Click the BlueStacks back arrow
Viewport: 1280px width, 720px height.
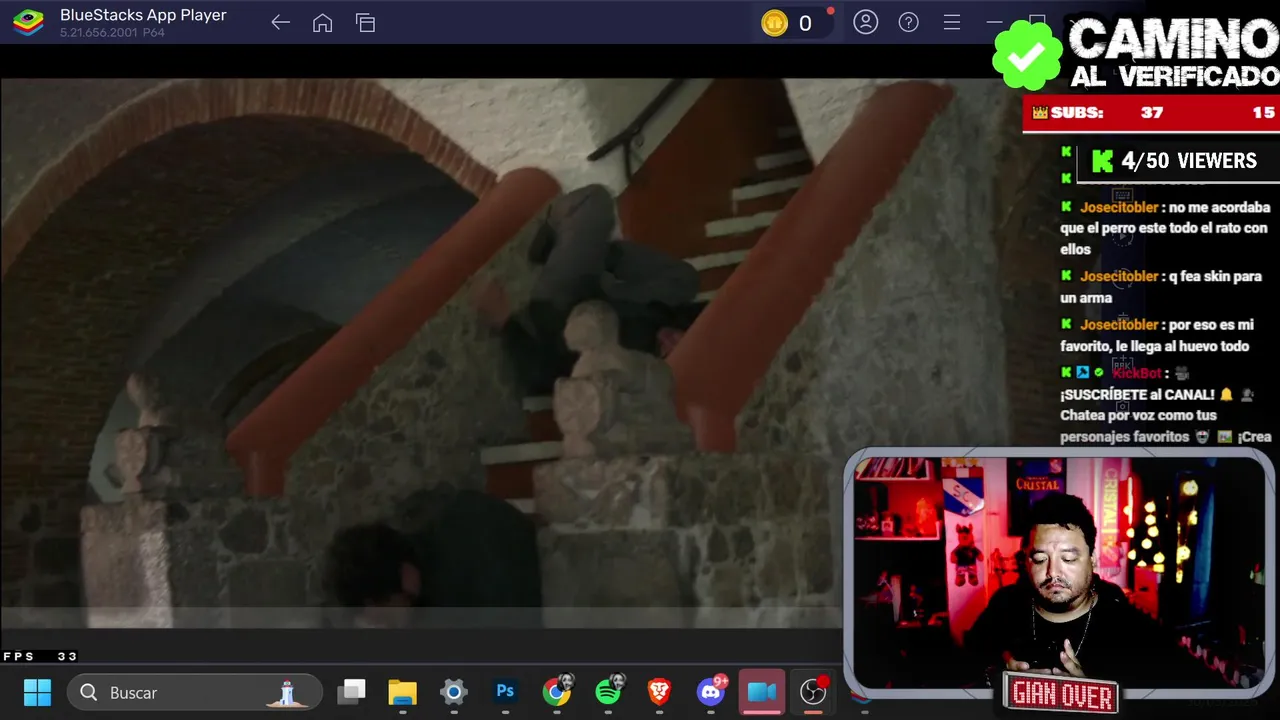(280, 23)
